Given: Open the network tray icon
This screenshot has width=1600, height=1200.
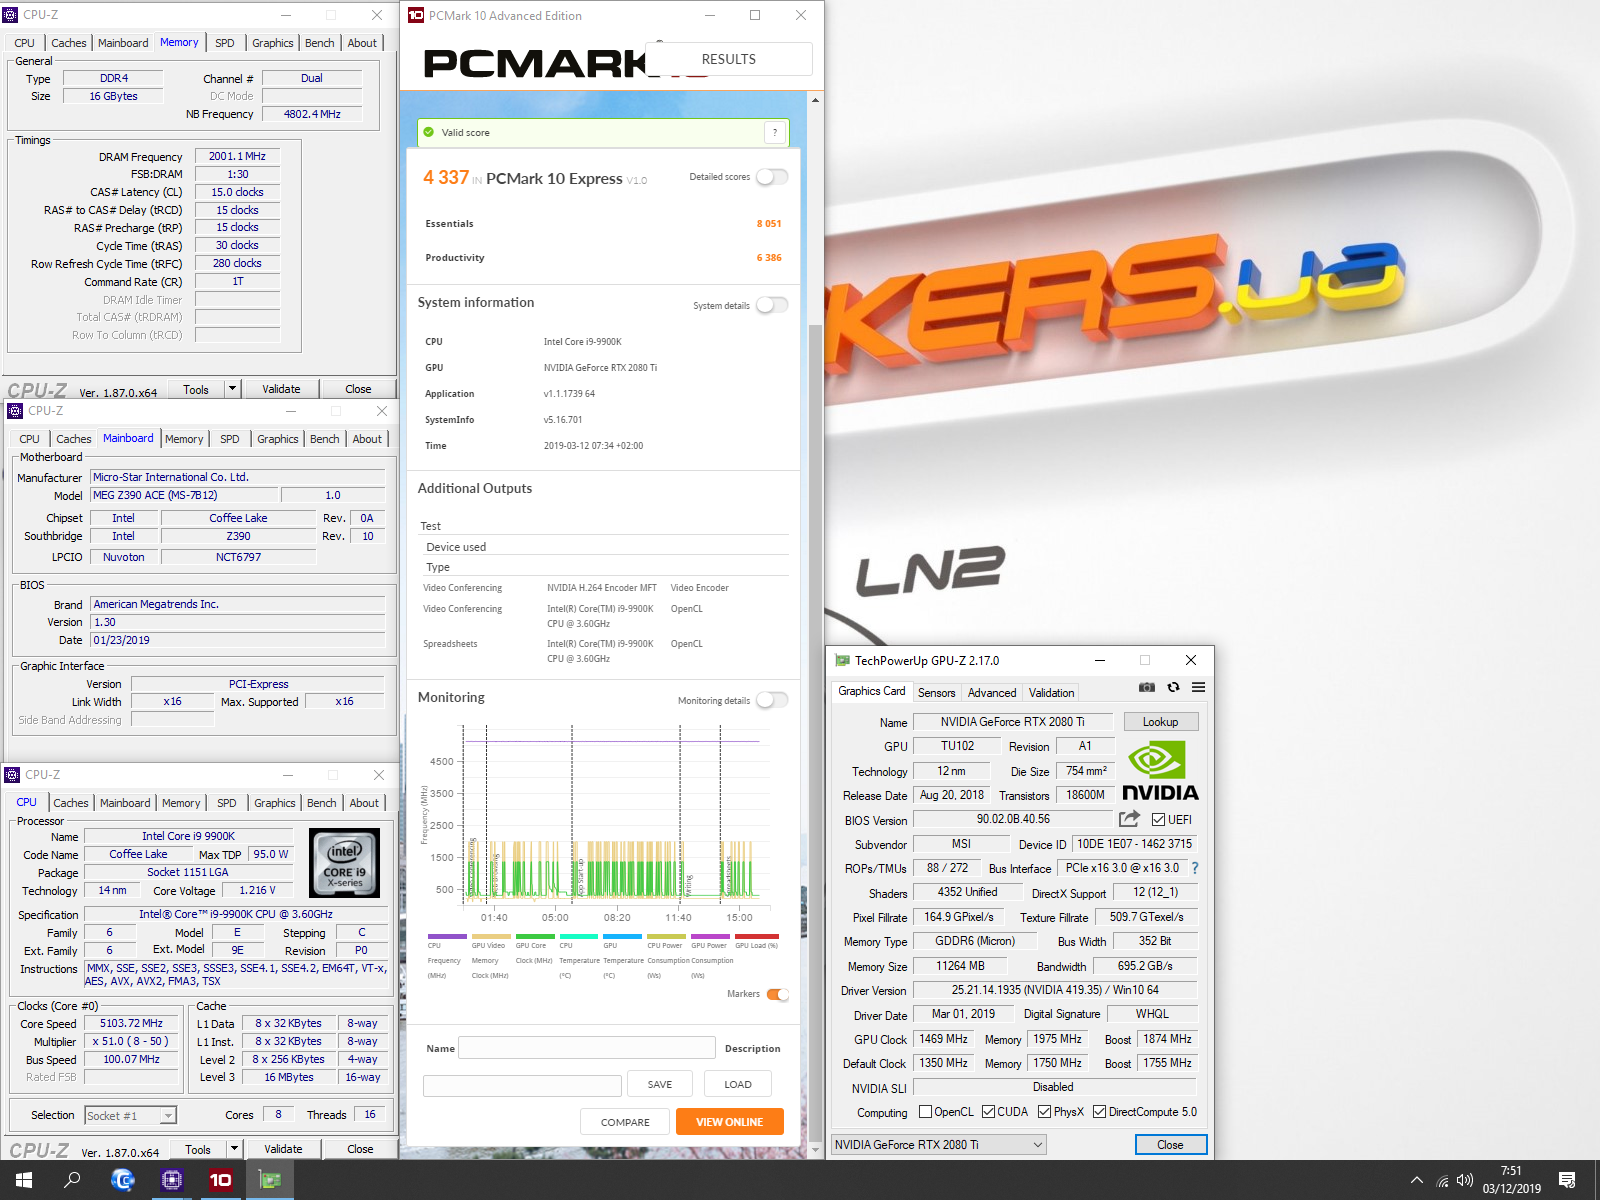Looking at the screenshot, I should click(x=1442, y=1181).
